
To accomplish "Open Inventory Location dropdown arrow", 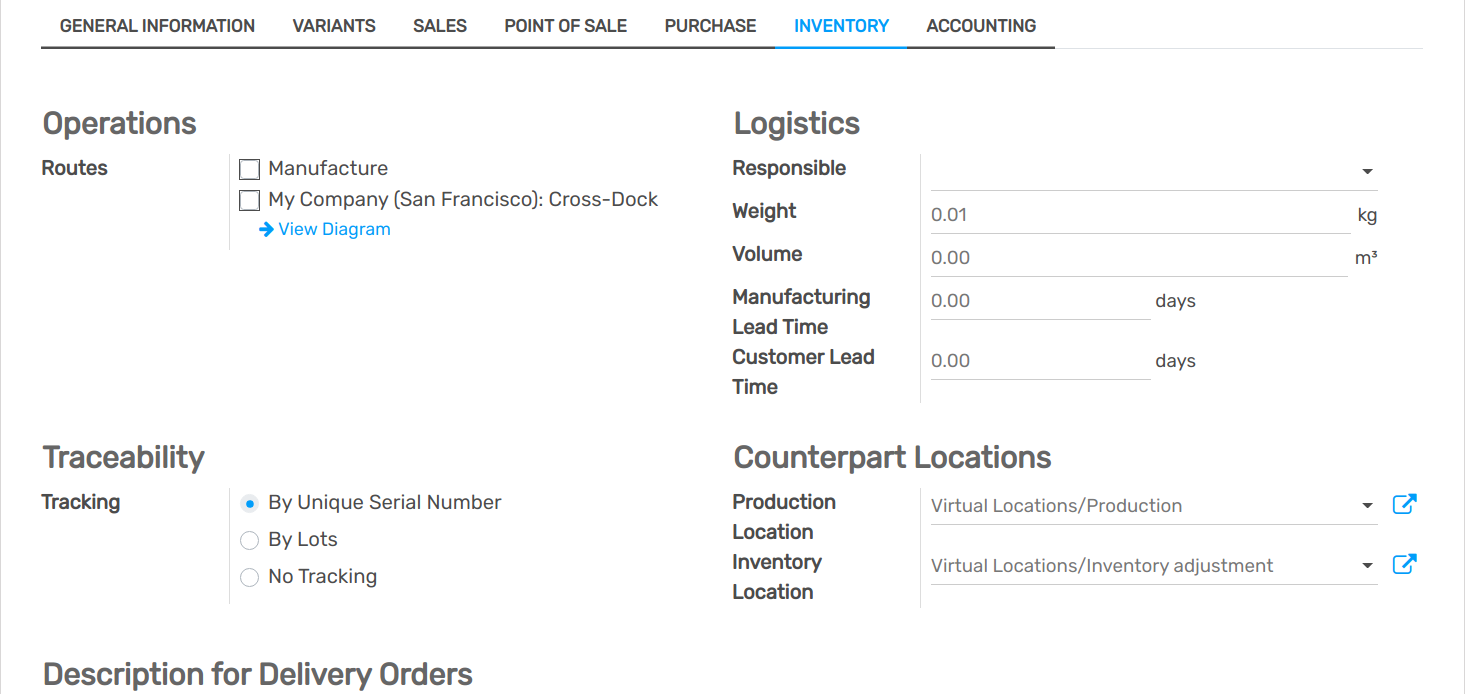I will (x=1367, y=566).
